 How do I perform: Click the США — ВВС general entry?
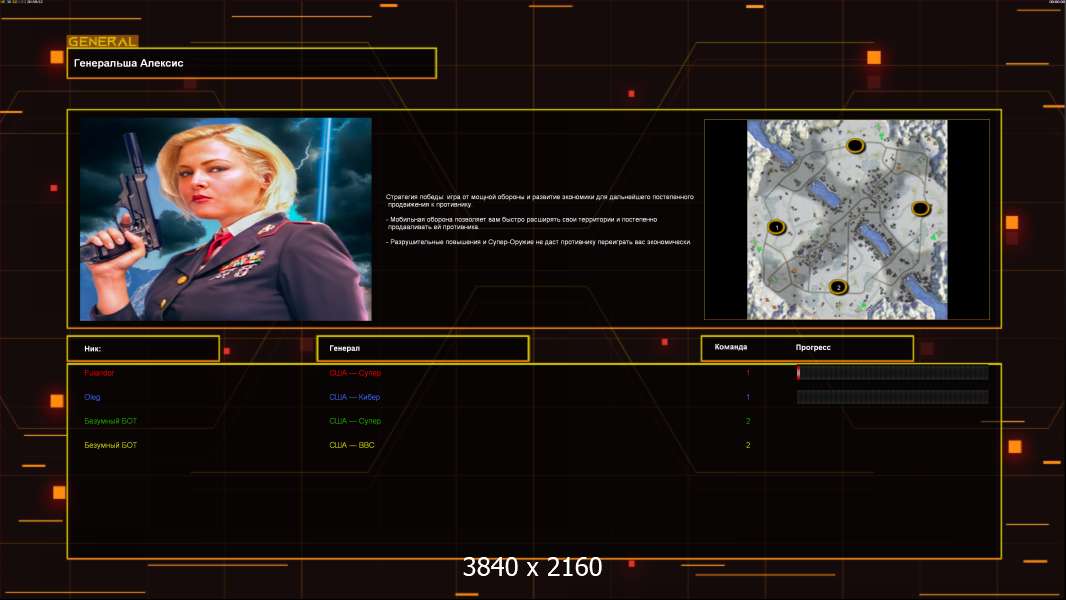pyautogui.click(x=351, y=445)
